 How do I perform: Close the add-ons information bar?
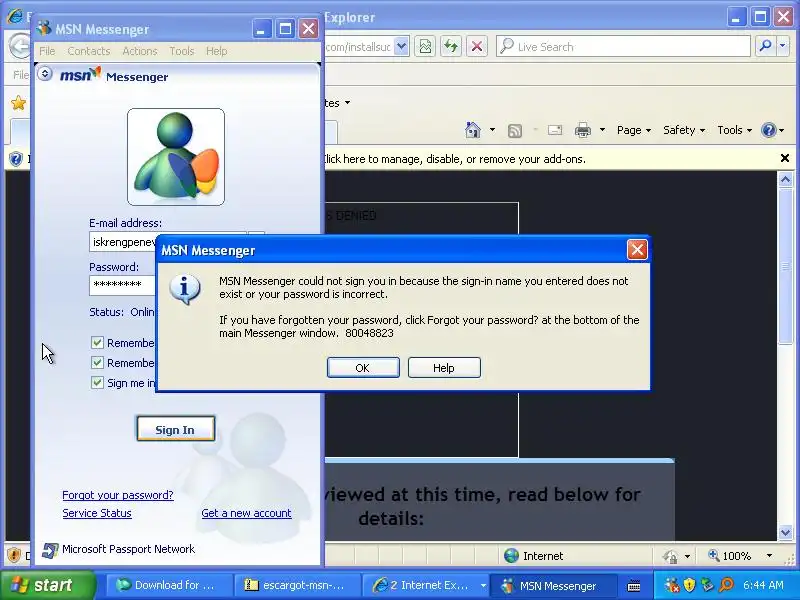785,158
